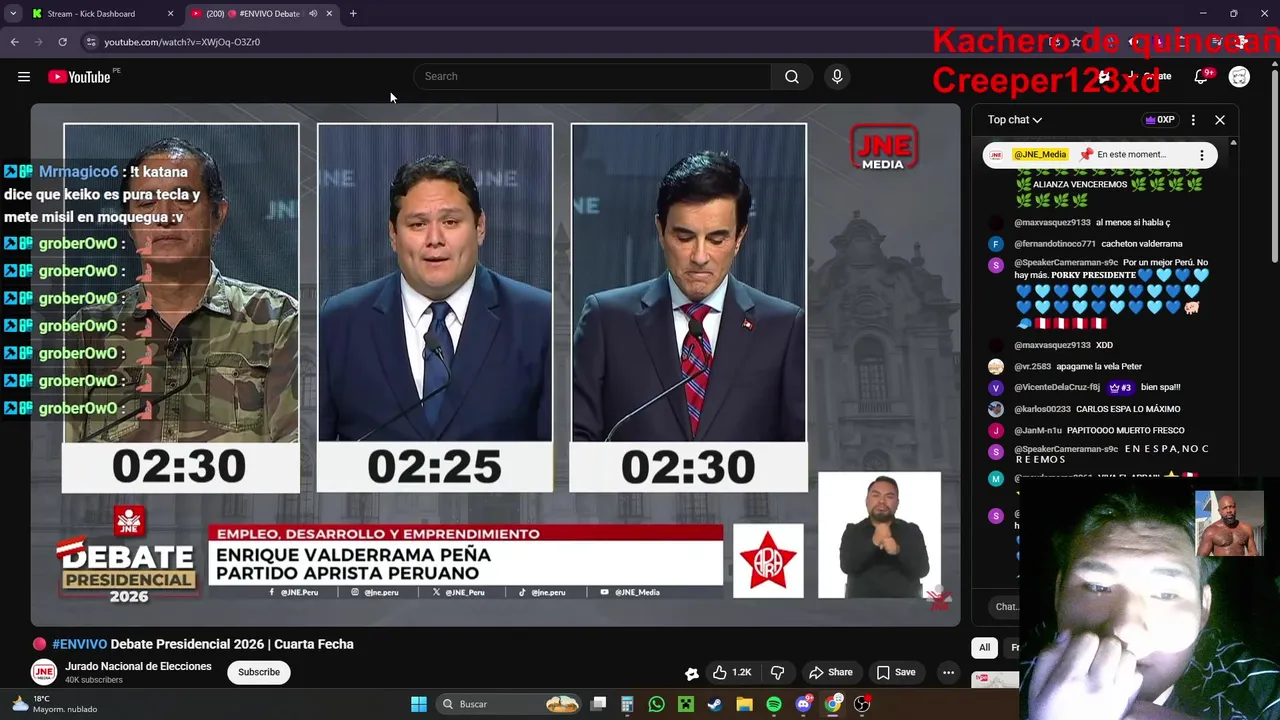
Task: Launch Calculator from taskbar
Action: 627,704
